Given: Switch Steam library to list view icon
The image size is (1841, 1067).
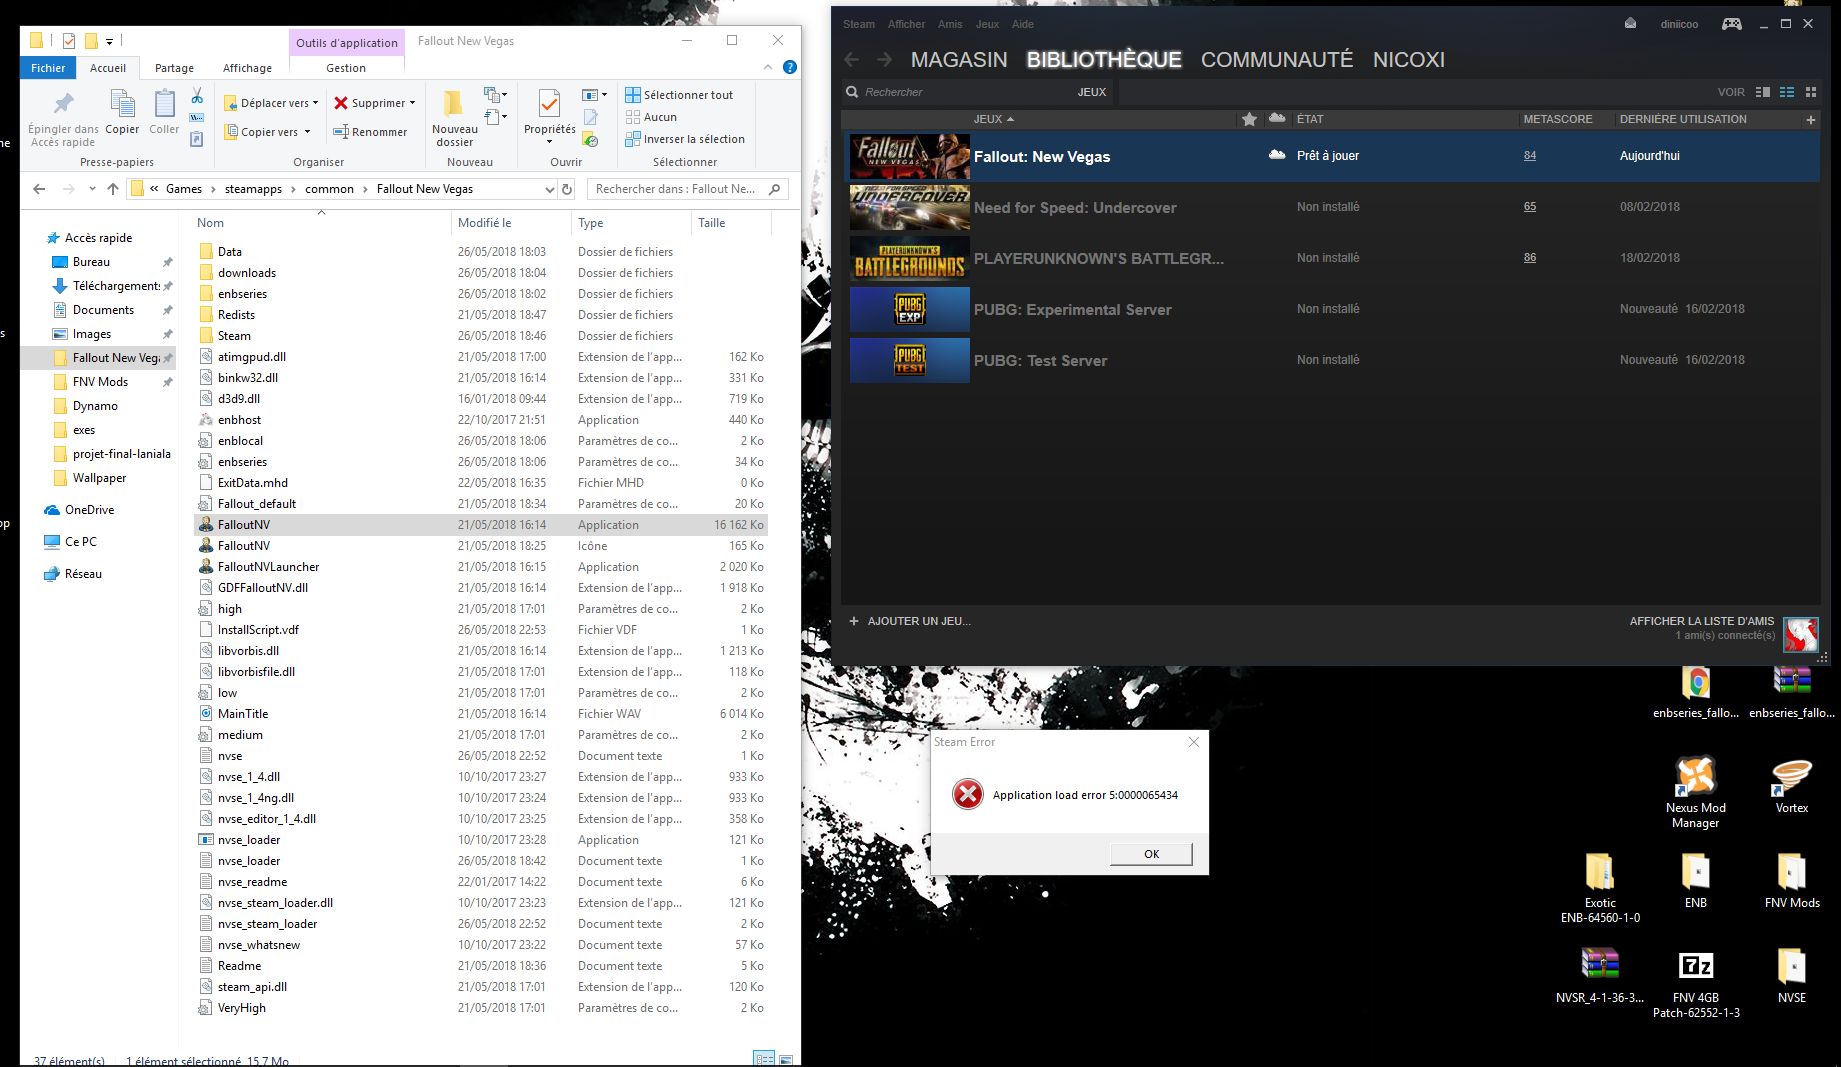Looking at the screenshot, I should 1787,92.
